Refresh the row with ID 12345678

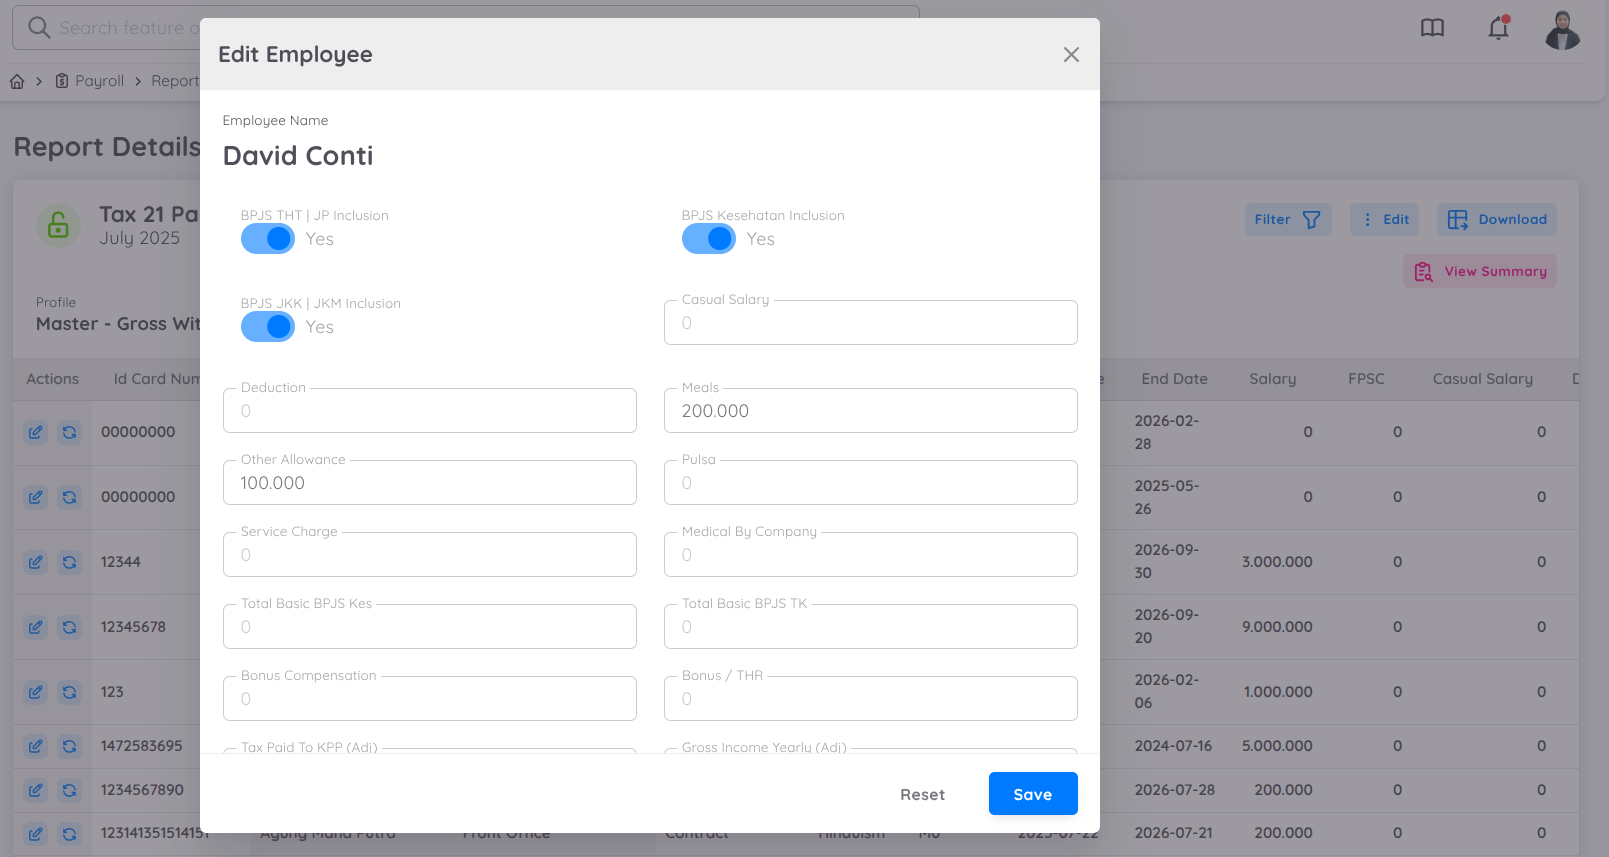(x=69, y=627)
